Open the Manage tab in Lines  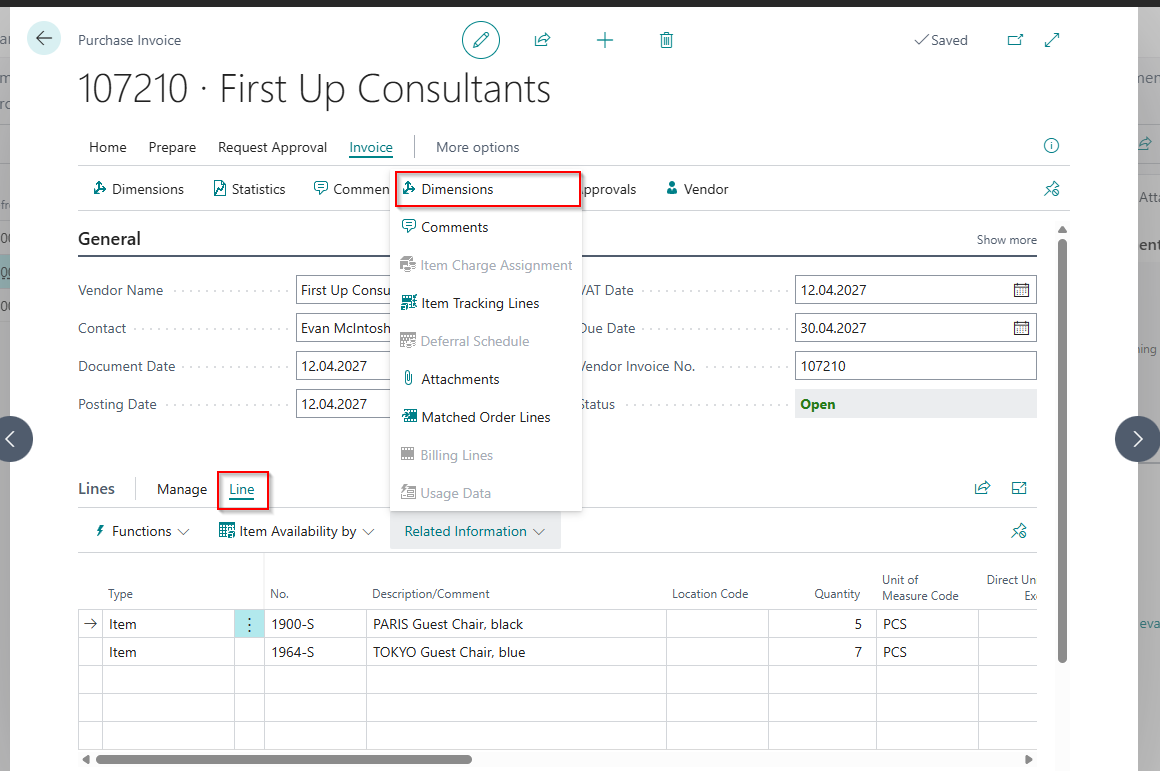click(x=182, y=489)
